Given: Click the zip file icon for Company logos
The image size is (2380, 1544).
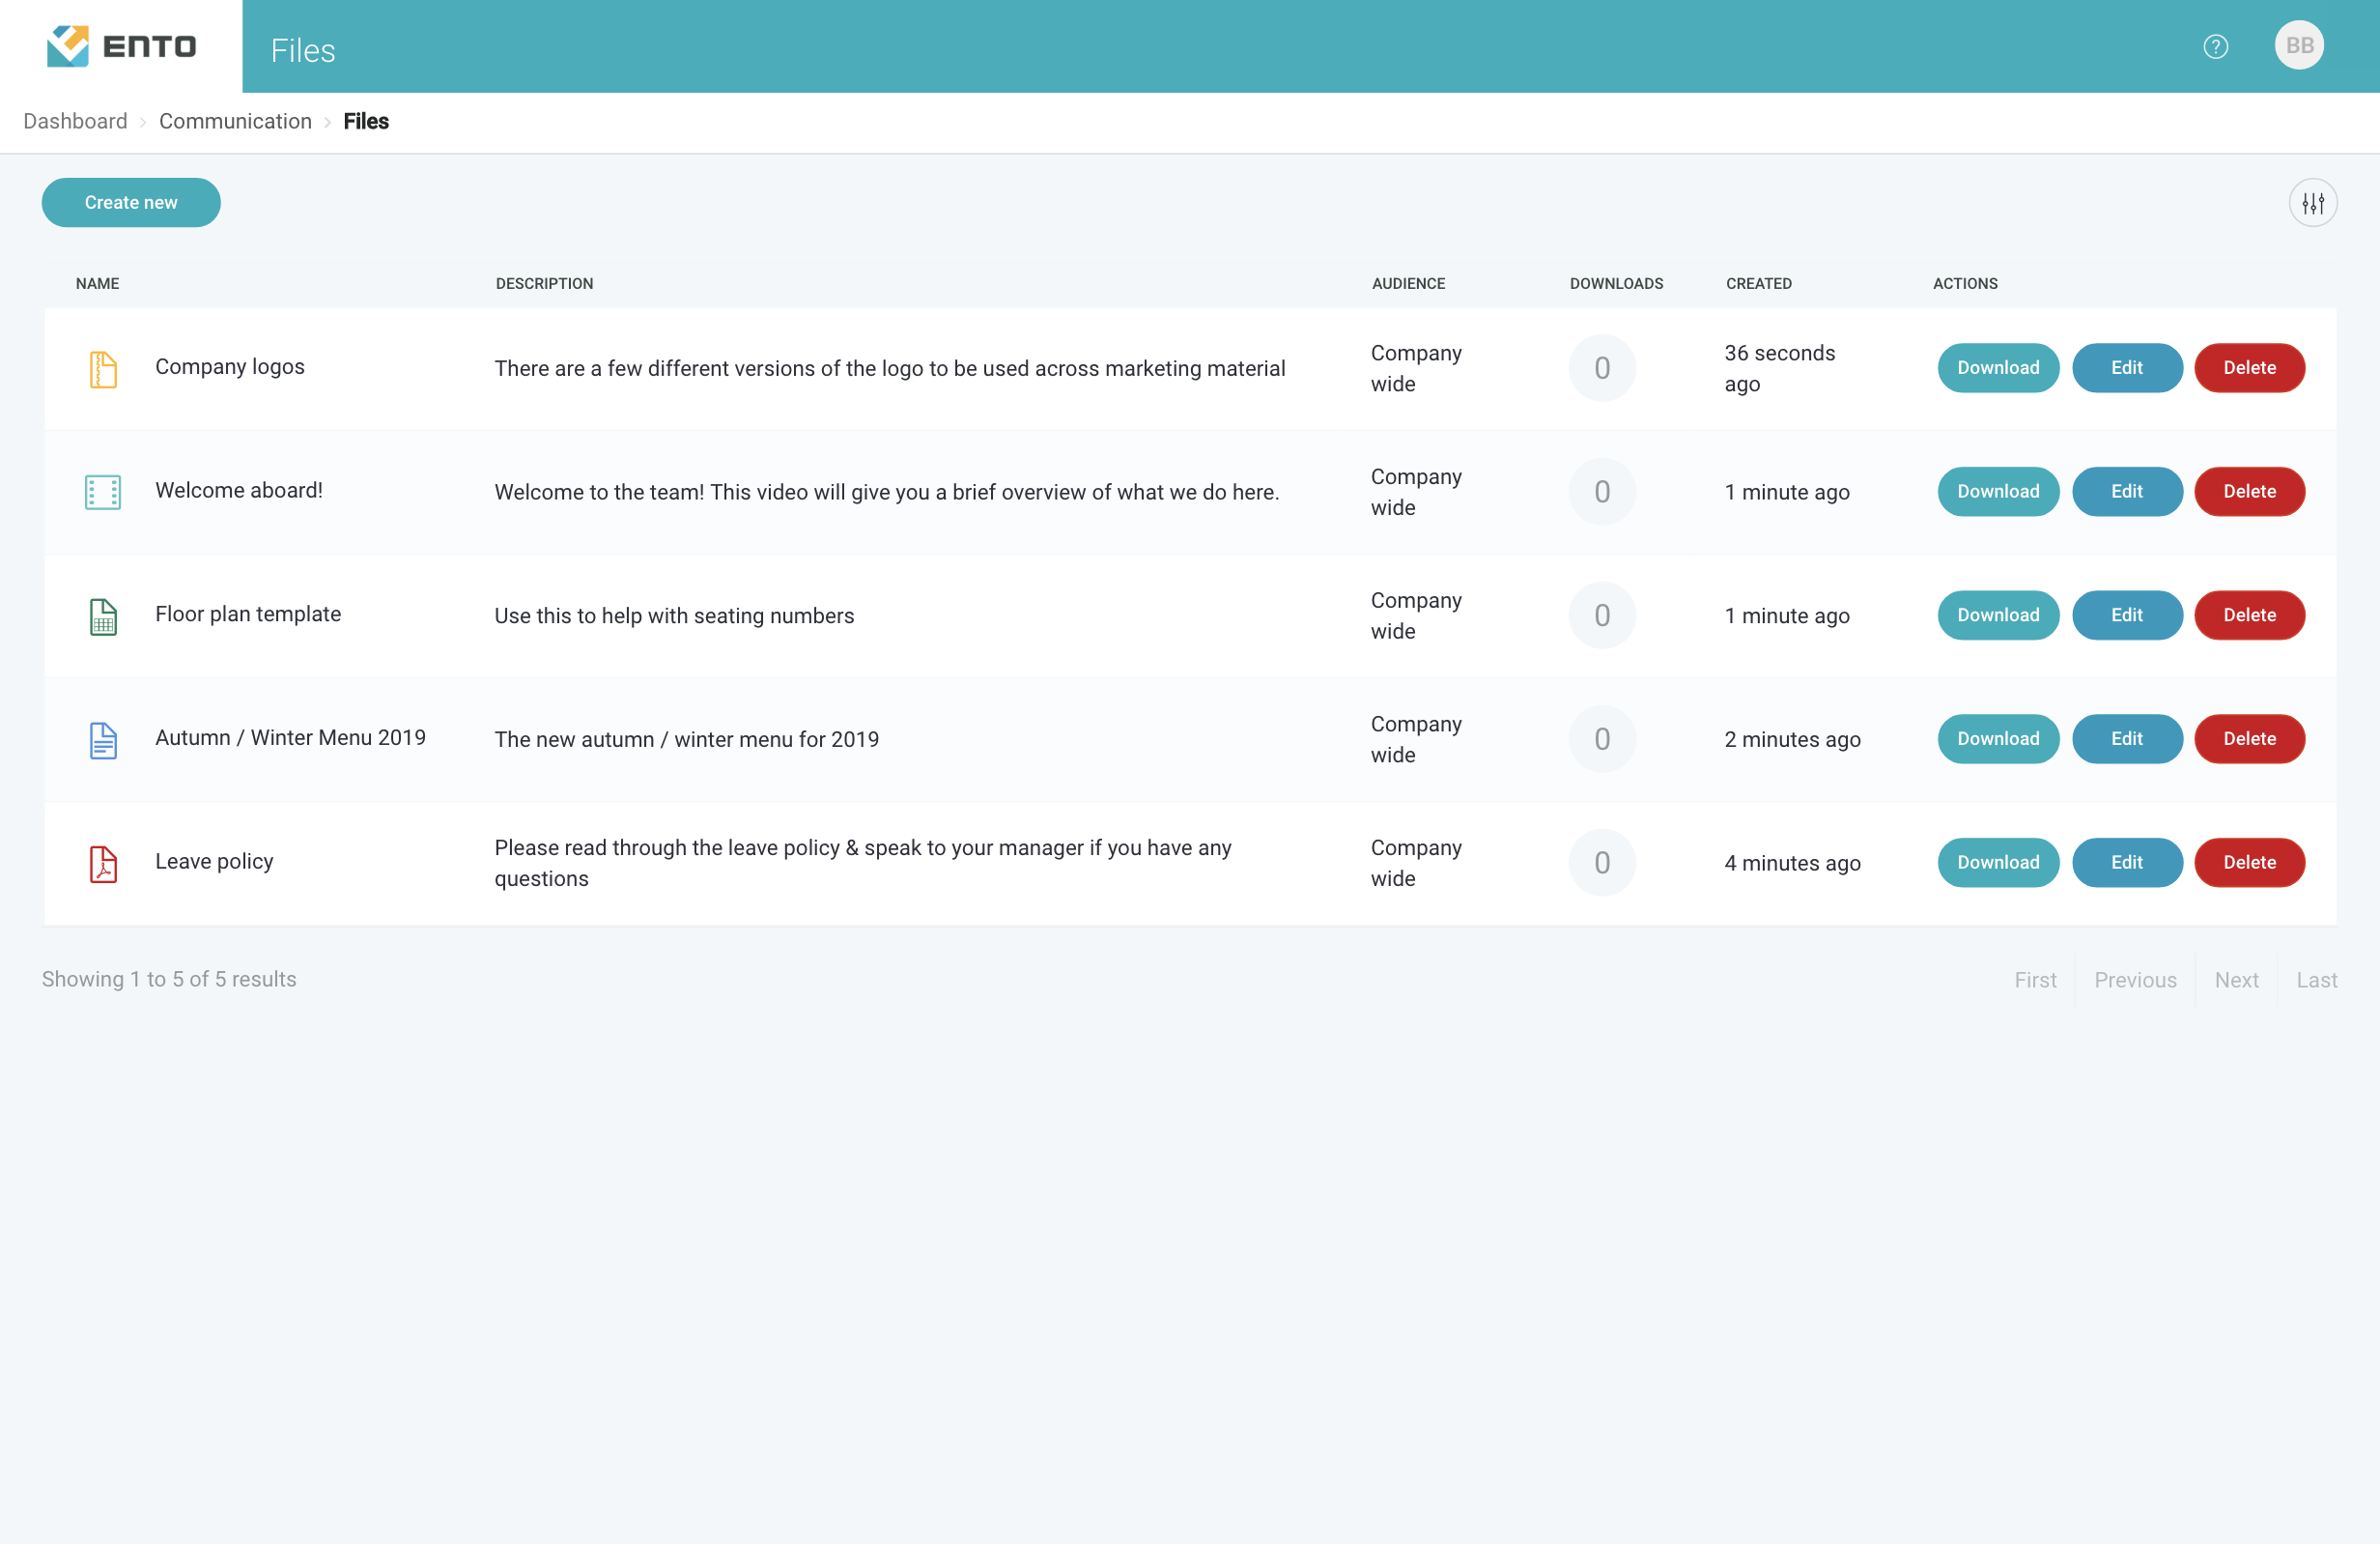Looking at the screenshot, I should pos(103,369).
